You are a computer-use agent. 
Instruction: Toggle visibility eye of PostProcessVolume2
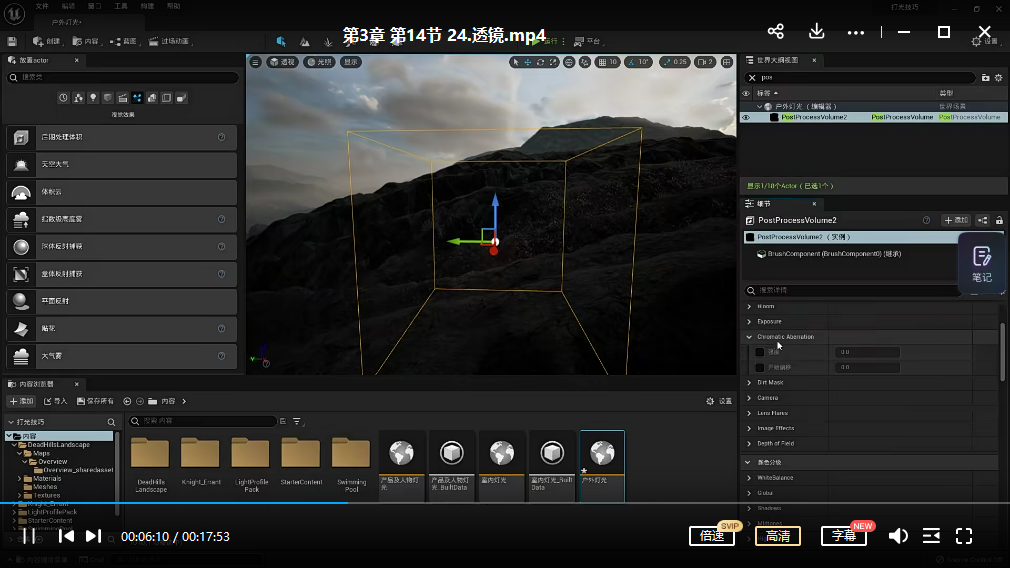747,117
